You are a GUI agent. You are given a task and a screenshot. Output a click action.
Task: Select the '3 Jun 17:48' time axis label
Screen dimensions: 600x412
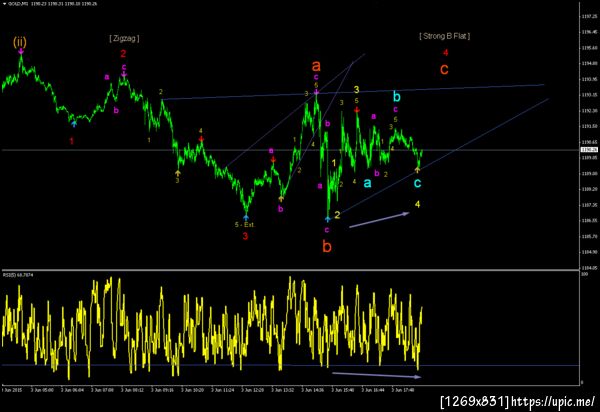coord(403,390)
